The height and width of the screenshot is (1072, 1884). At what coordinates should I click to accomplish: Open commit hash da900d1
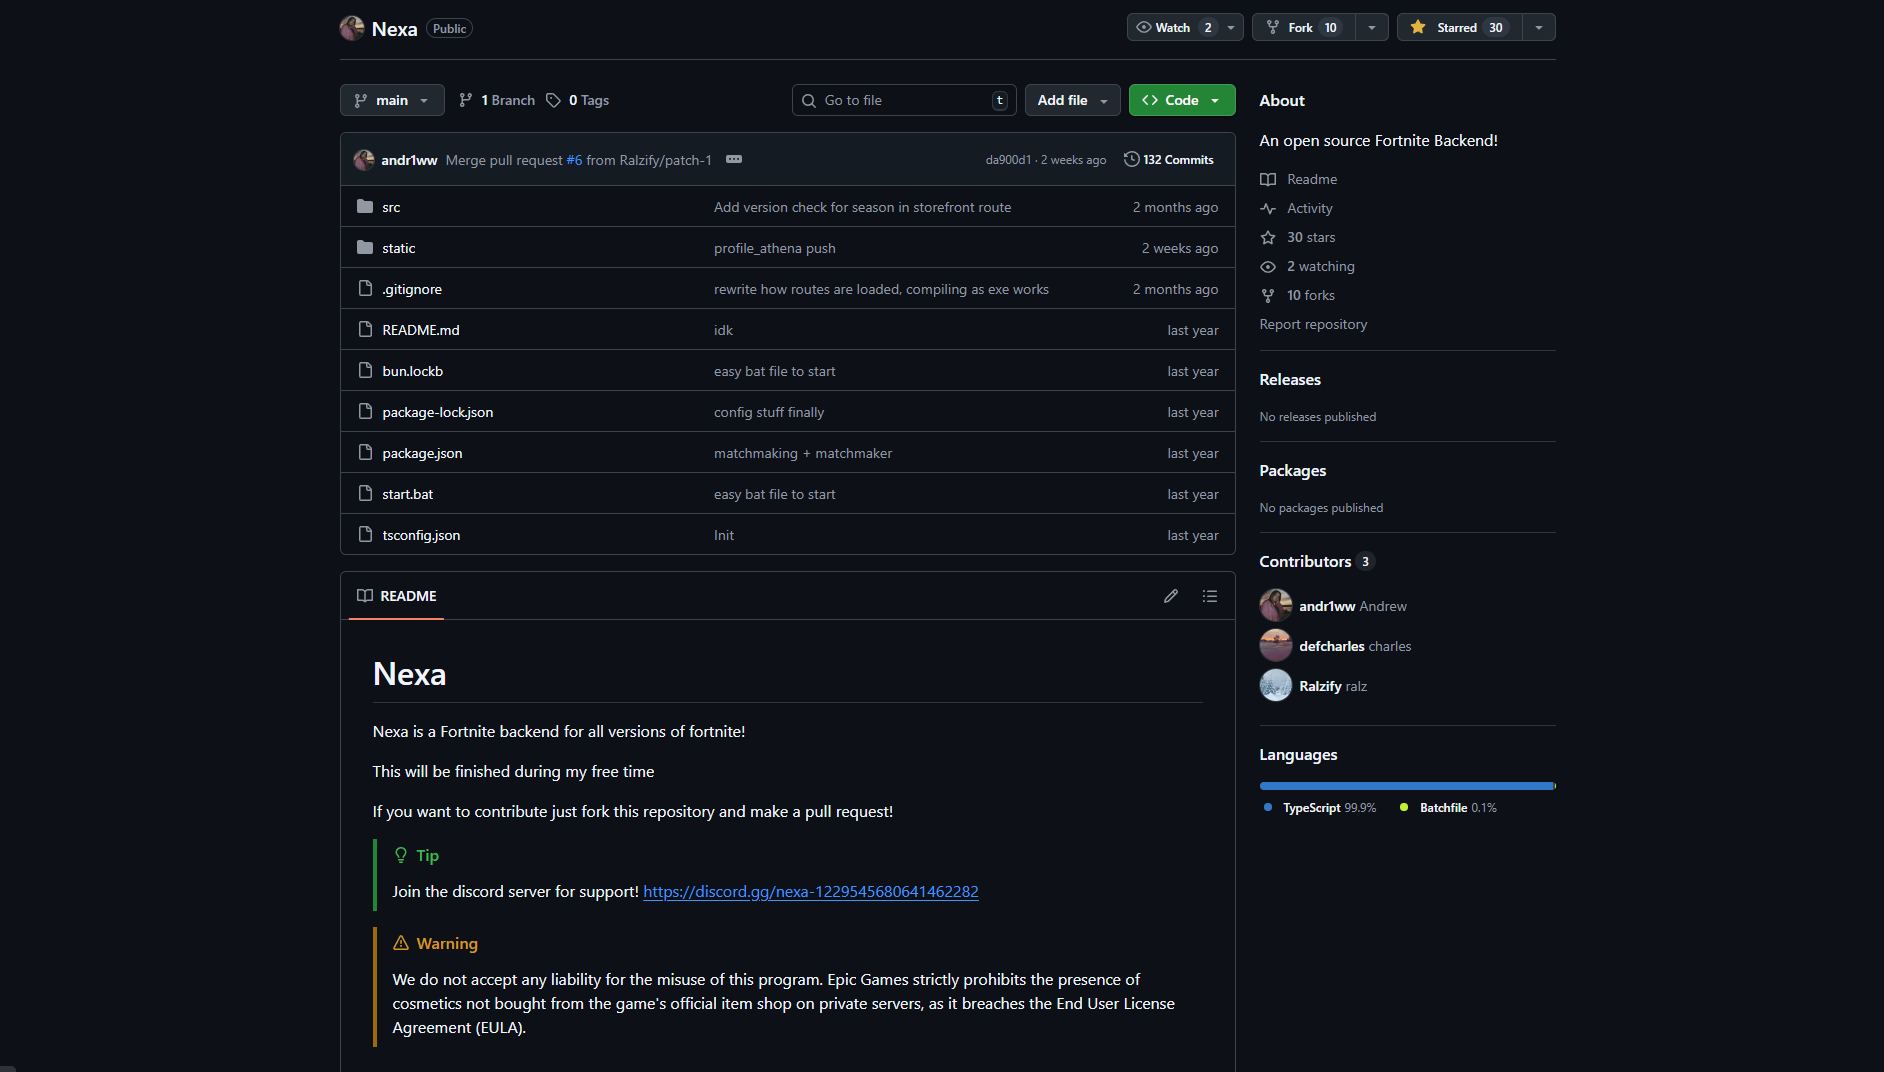tap(1008, 160)
